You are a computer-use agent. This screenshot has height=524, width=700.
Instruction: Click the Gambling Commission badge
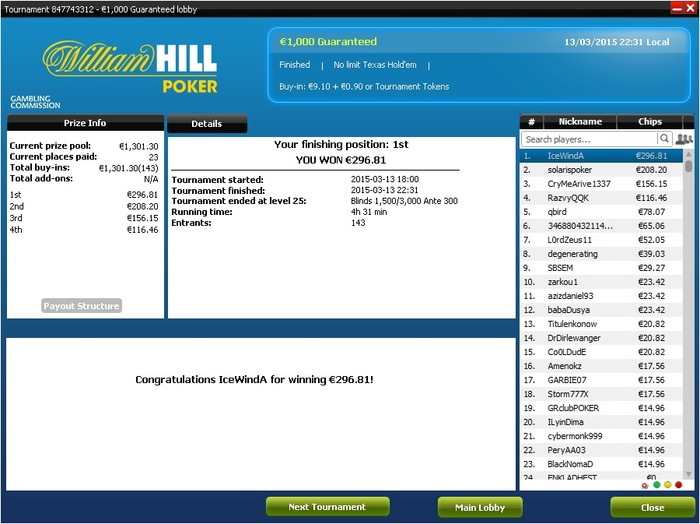[35, 102]
